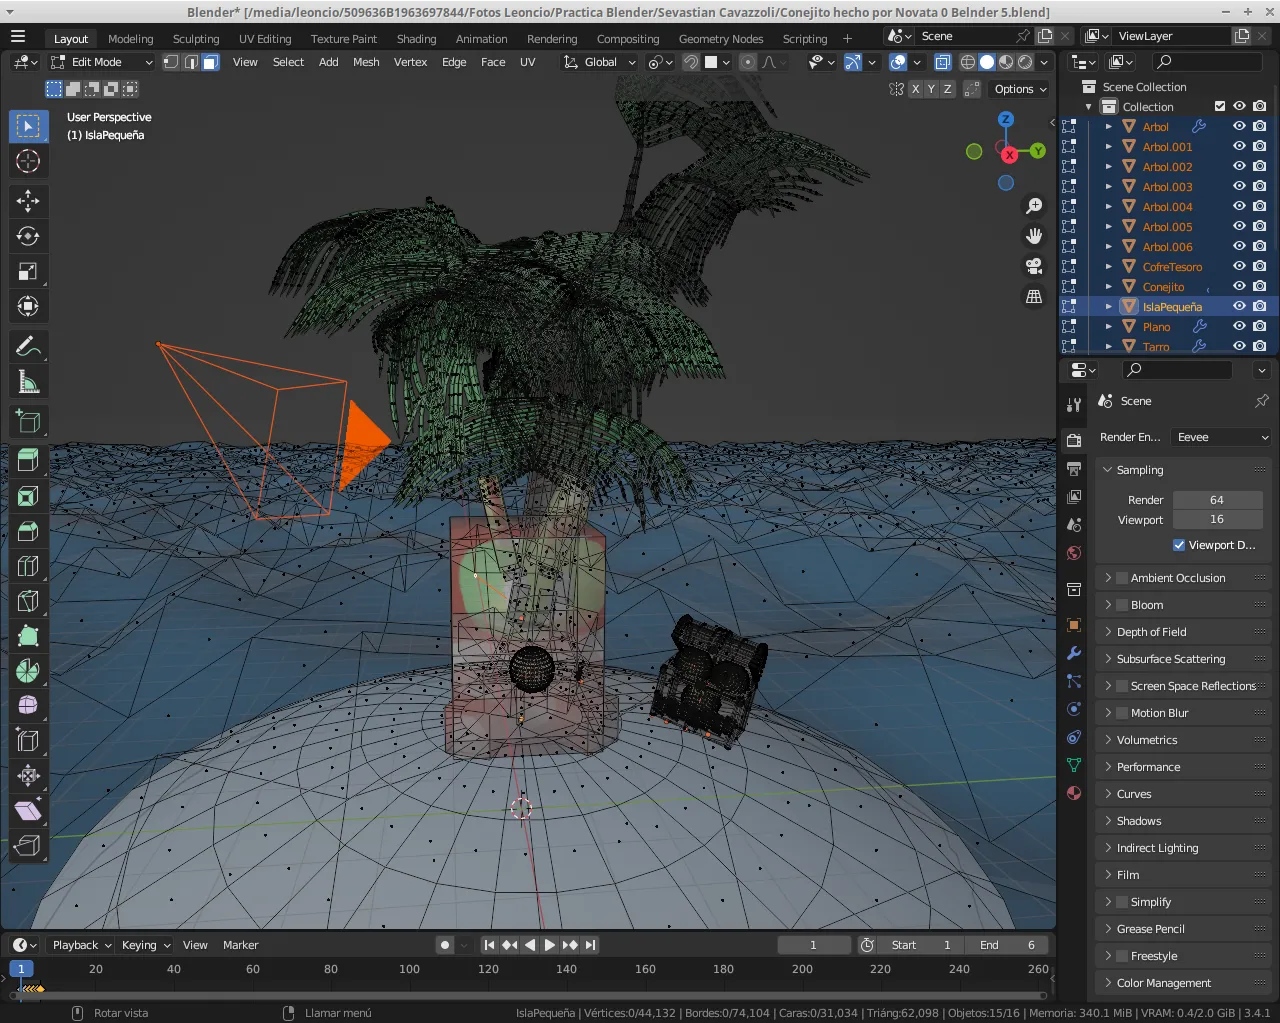Switch to the UV Editing workspace tab
Screen dimensions: 1280x1023
click(265, 39)
